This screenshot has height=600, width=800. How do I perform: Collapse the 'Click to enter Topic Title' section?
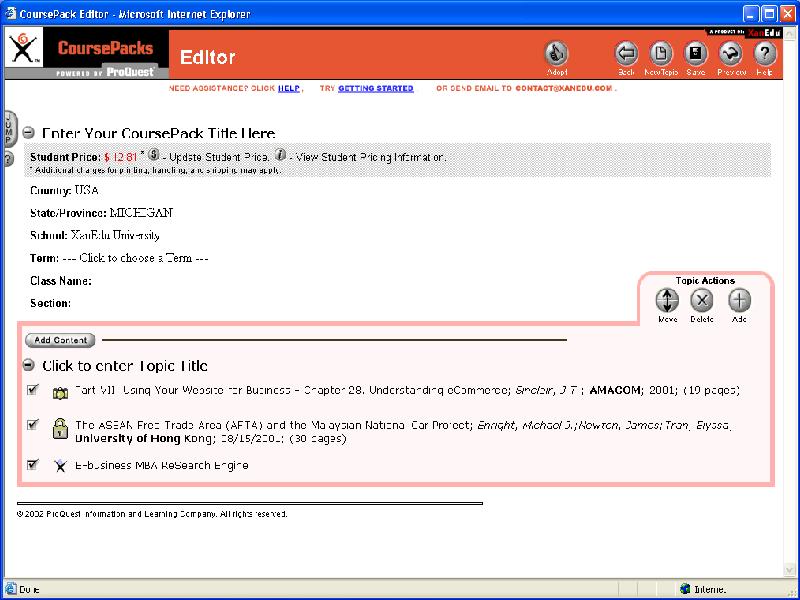[29, 366]
